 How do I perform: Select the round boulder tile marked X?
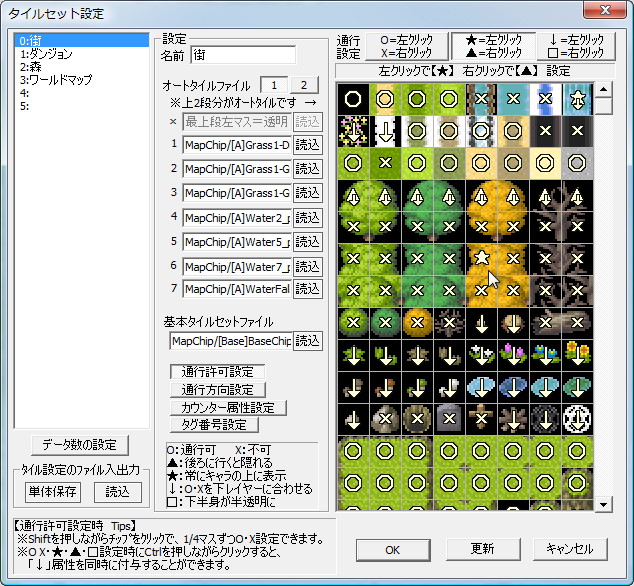tap(385, 419)
